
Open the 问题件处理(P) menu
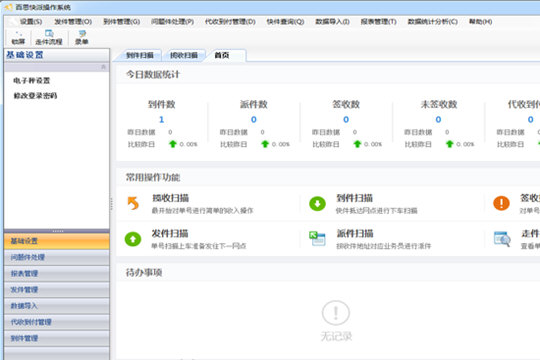point(173,22)
